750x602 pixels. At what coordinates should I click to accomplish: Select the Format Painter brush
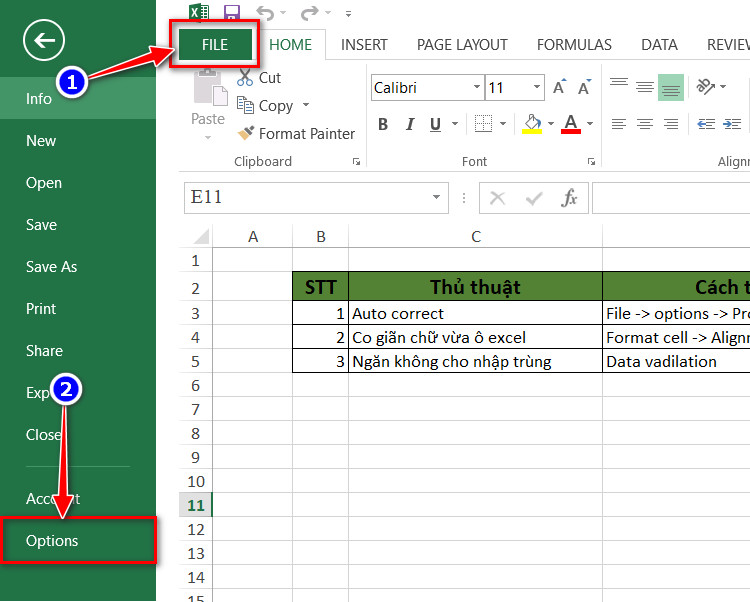[x=246, y=133]
